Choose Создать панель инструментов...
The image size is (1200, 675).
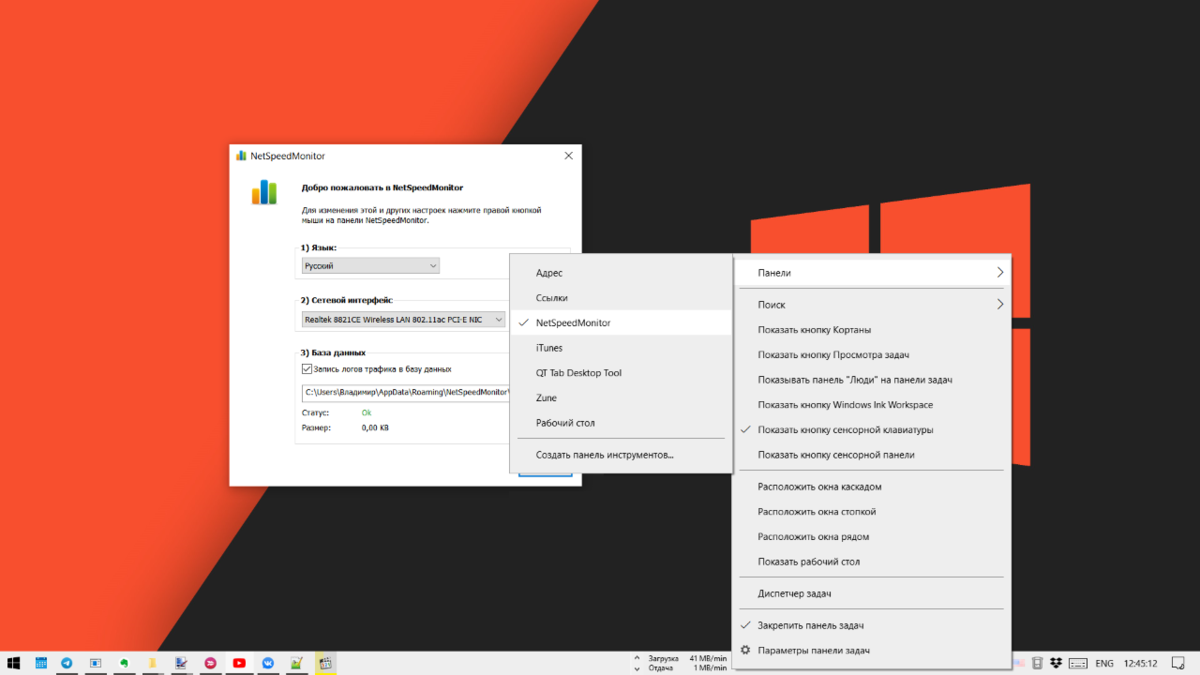621,455
